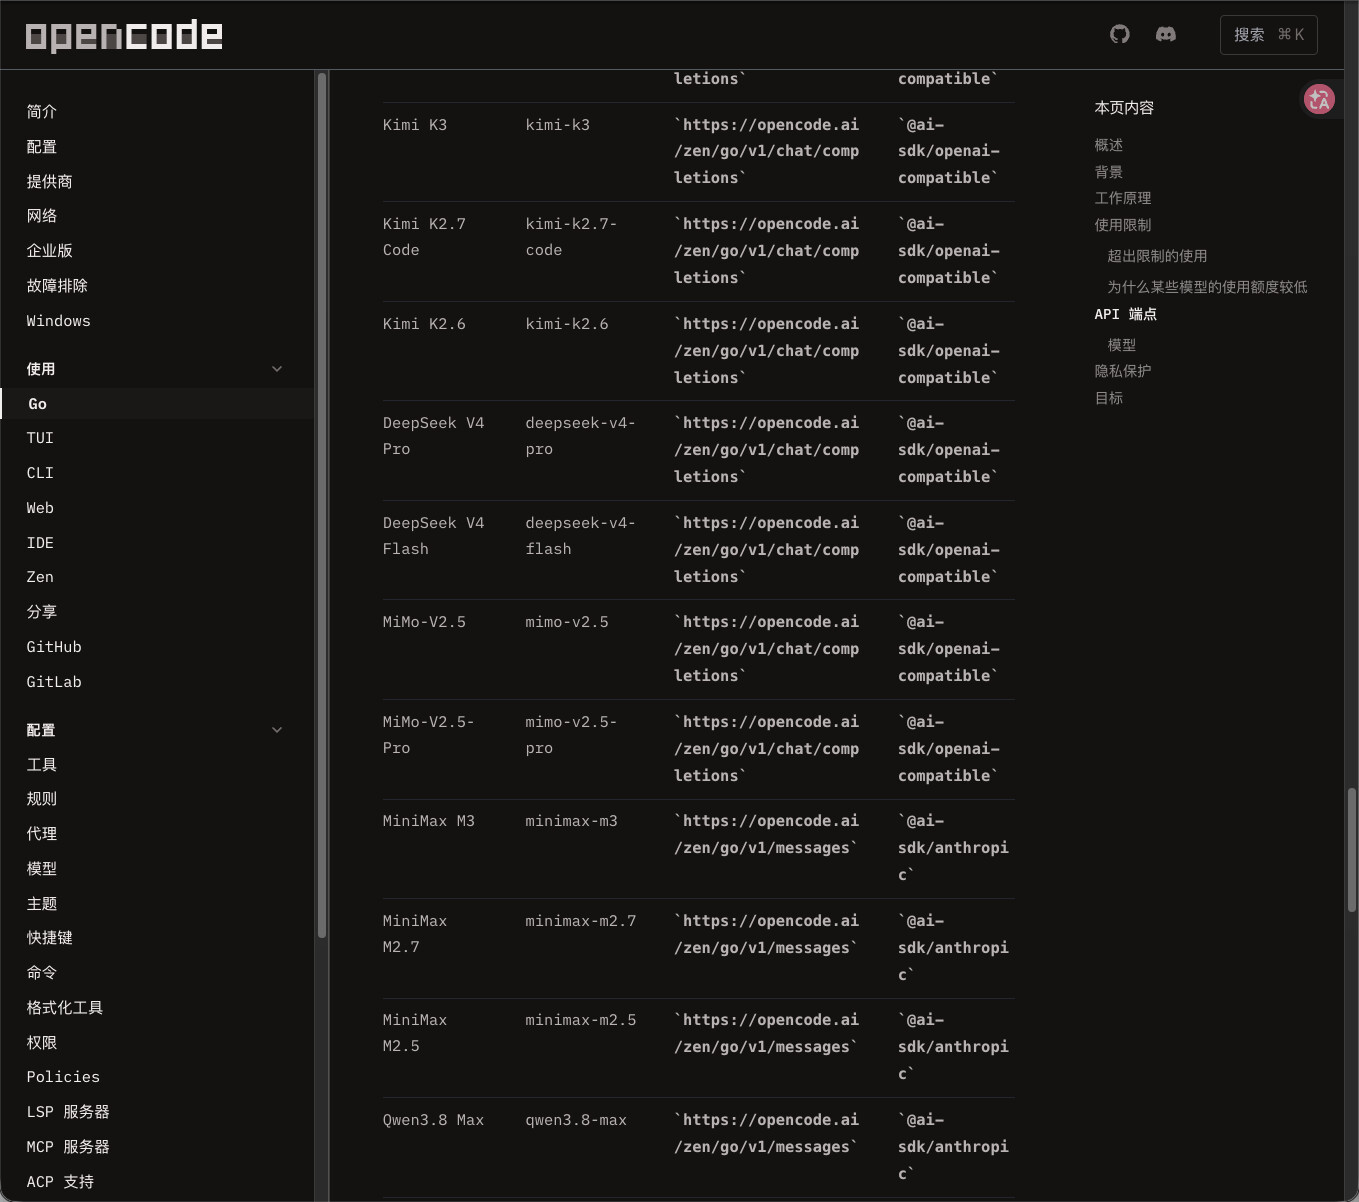
Task: Collapse the 配置 sidebar section chevron
Action: [277, 730]
